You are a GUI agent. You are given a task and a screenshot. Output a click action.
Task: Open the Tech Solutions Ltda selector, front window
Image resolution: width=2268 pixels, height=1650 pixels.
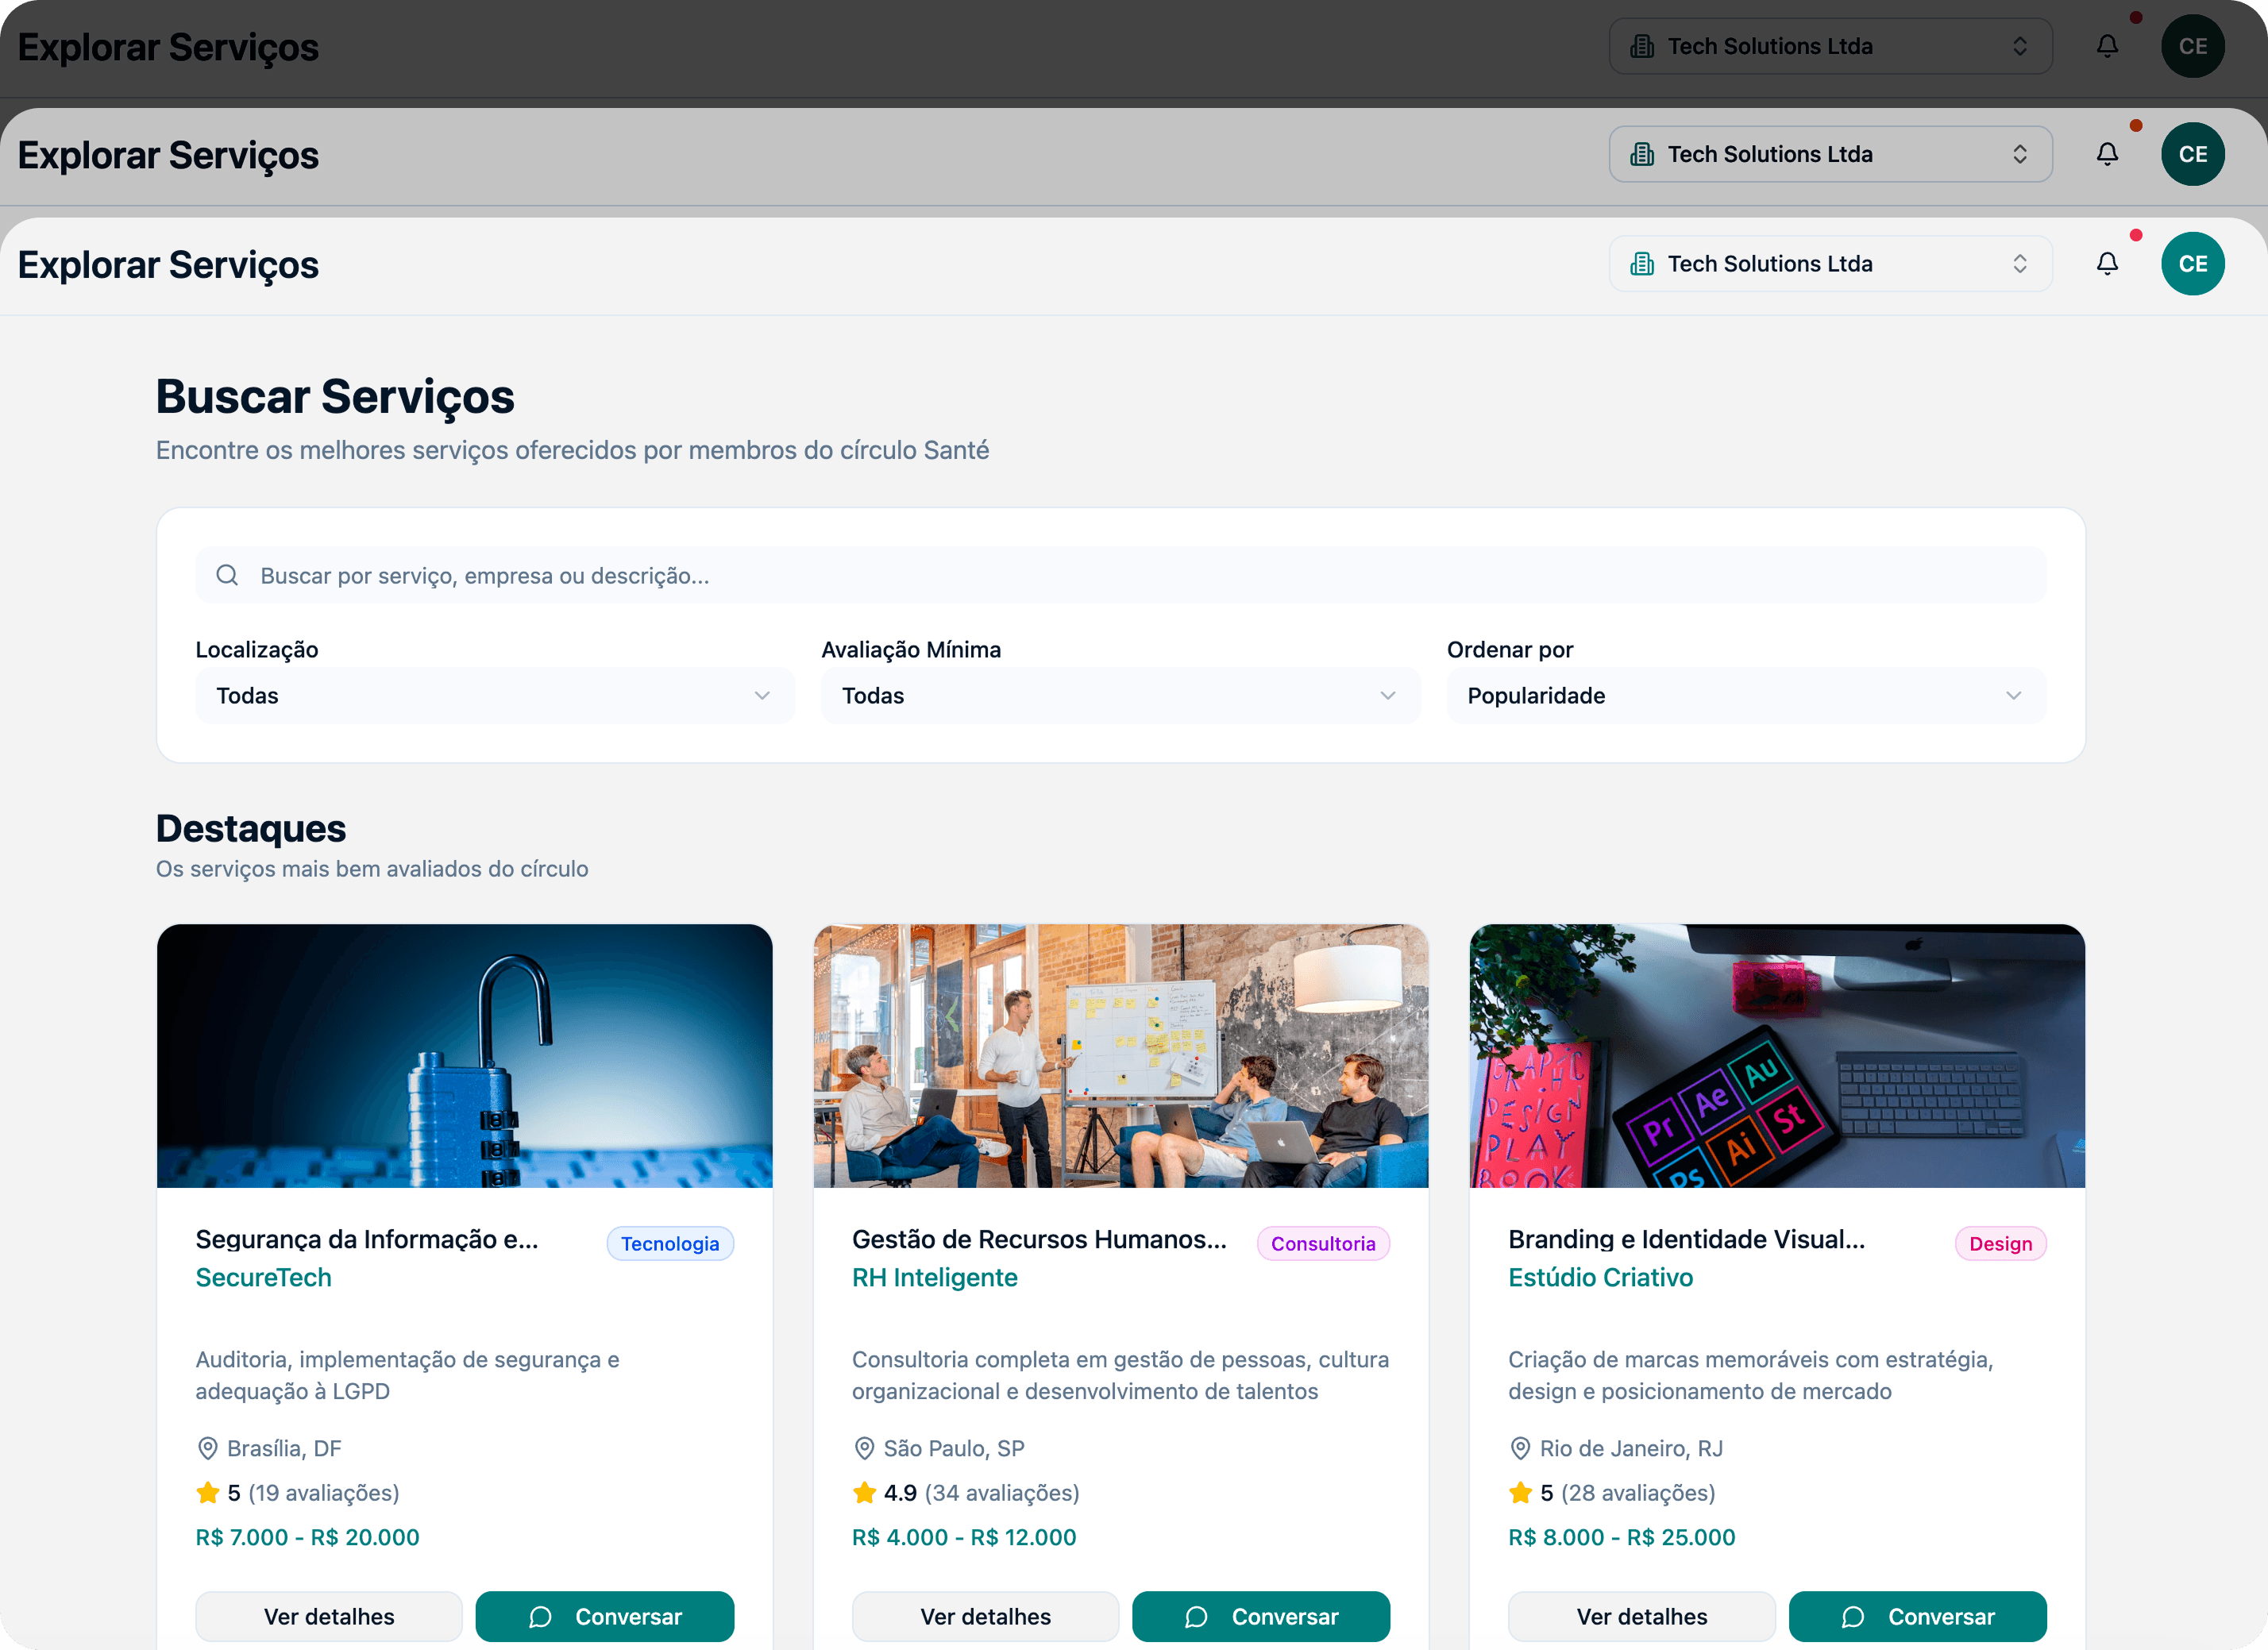click(1830, 264)
